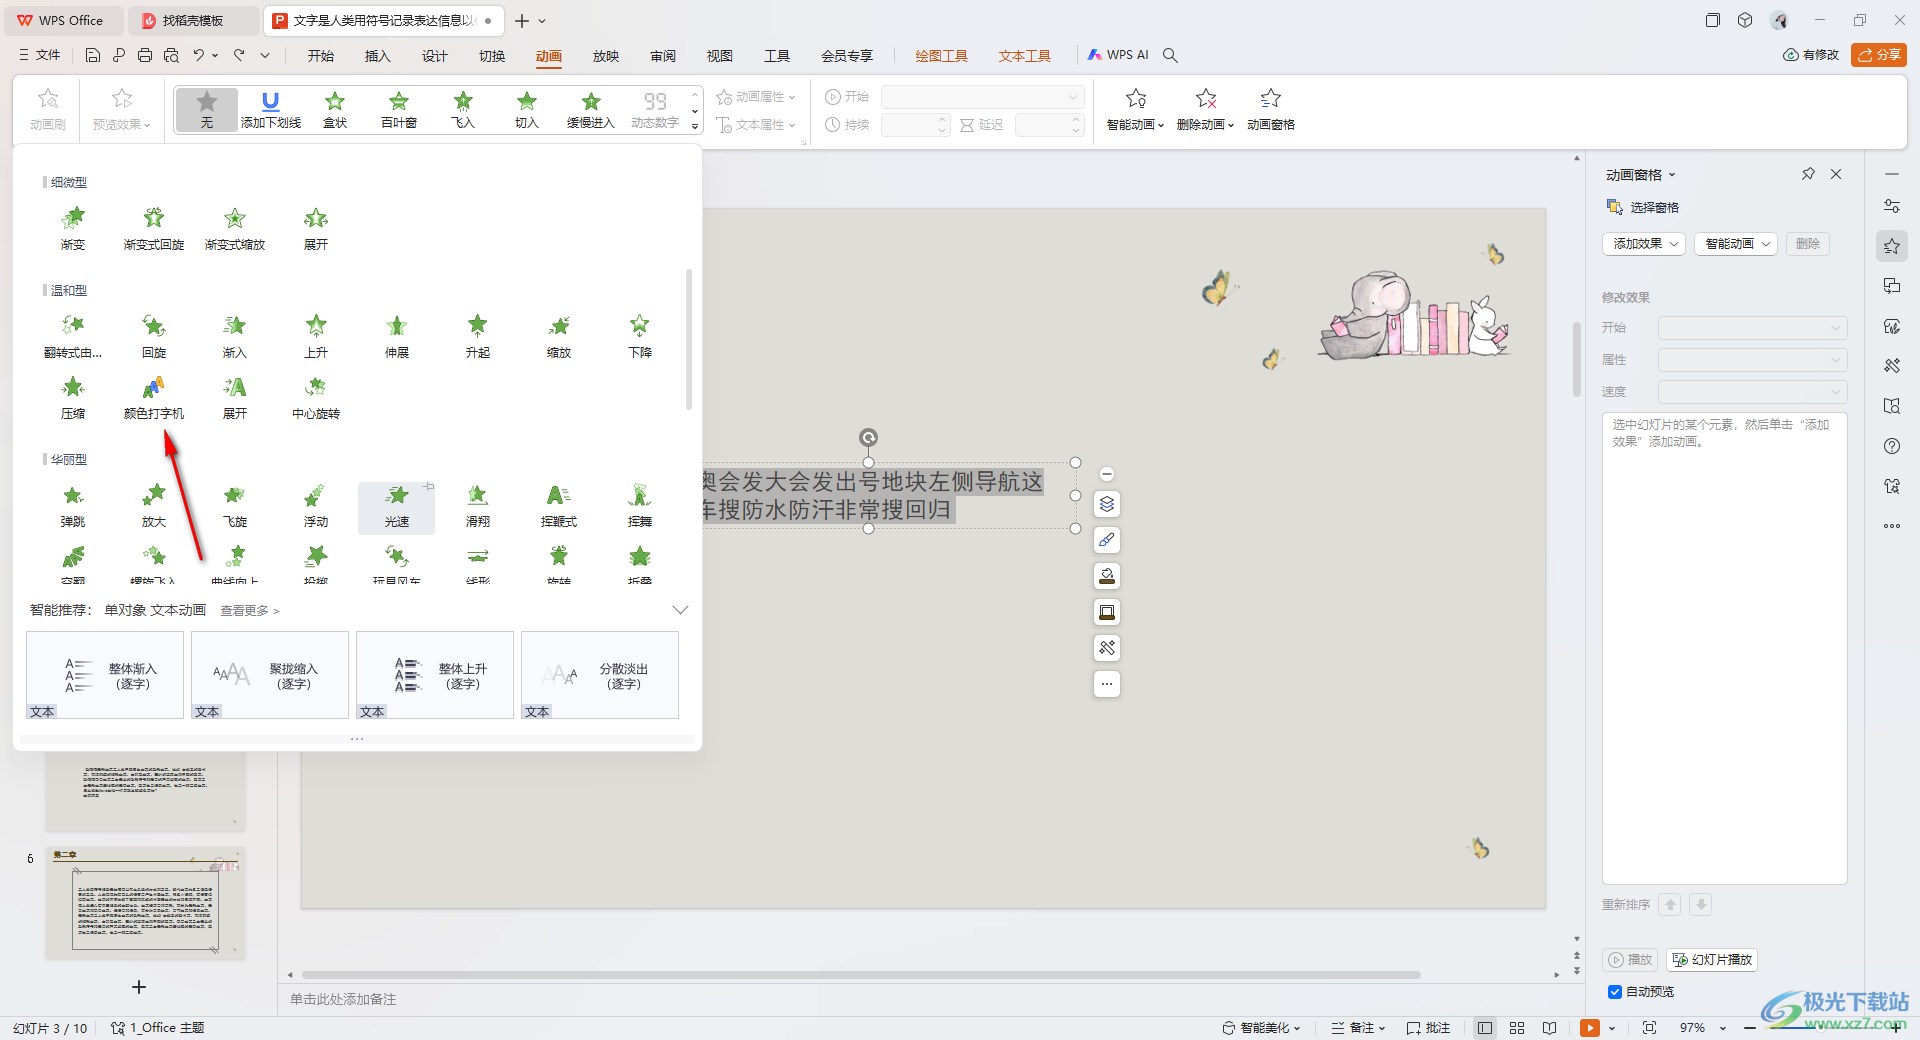This screenshot has height=1040, width=1920.
Task: Pick the 升起 rise-up animation
Action: (478, 335)
